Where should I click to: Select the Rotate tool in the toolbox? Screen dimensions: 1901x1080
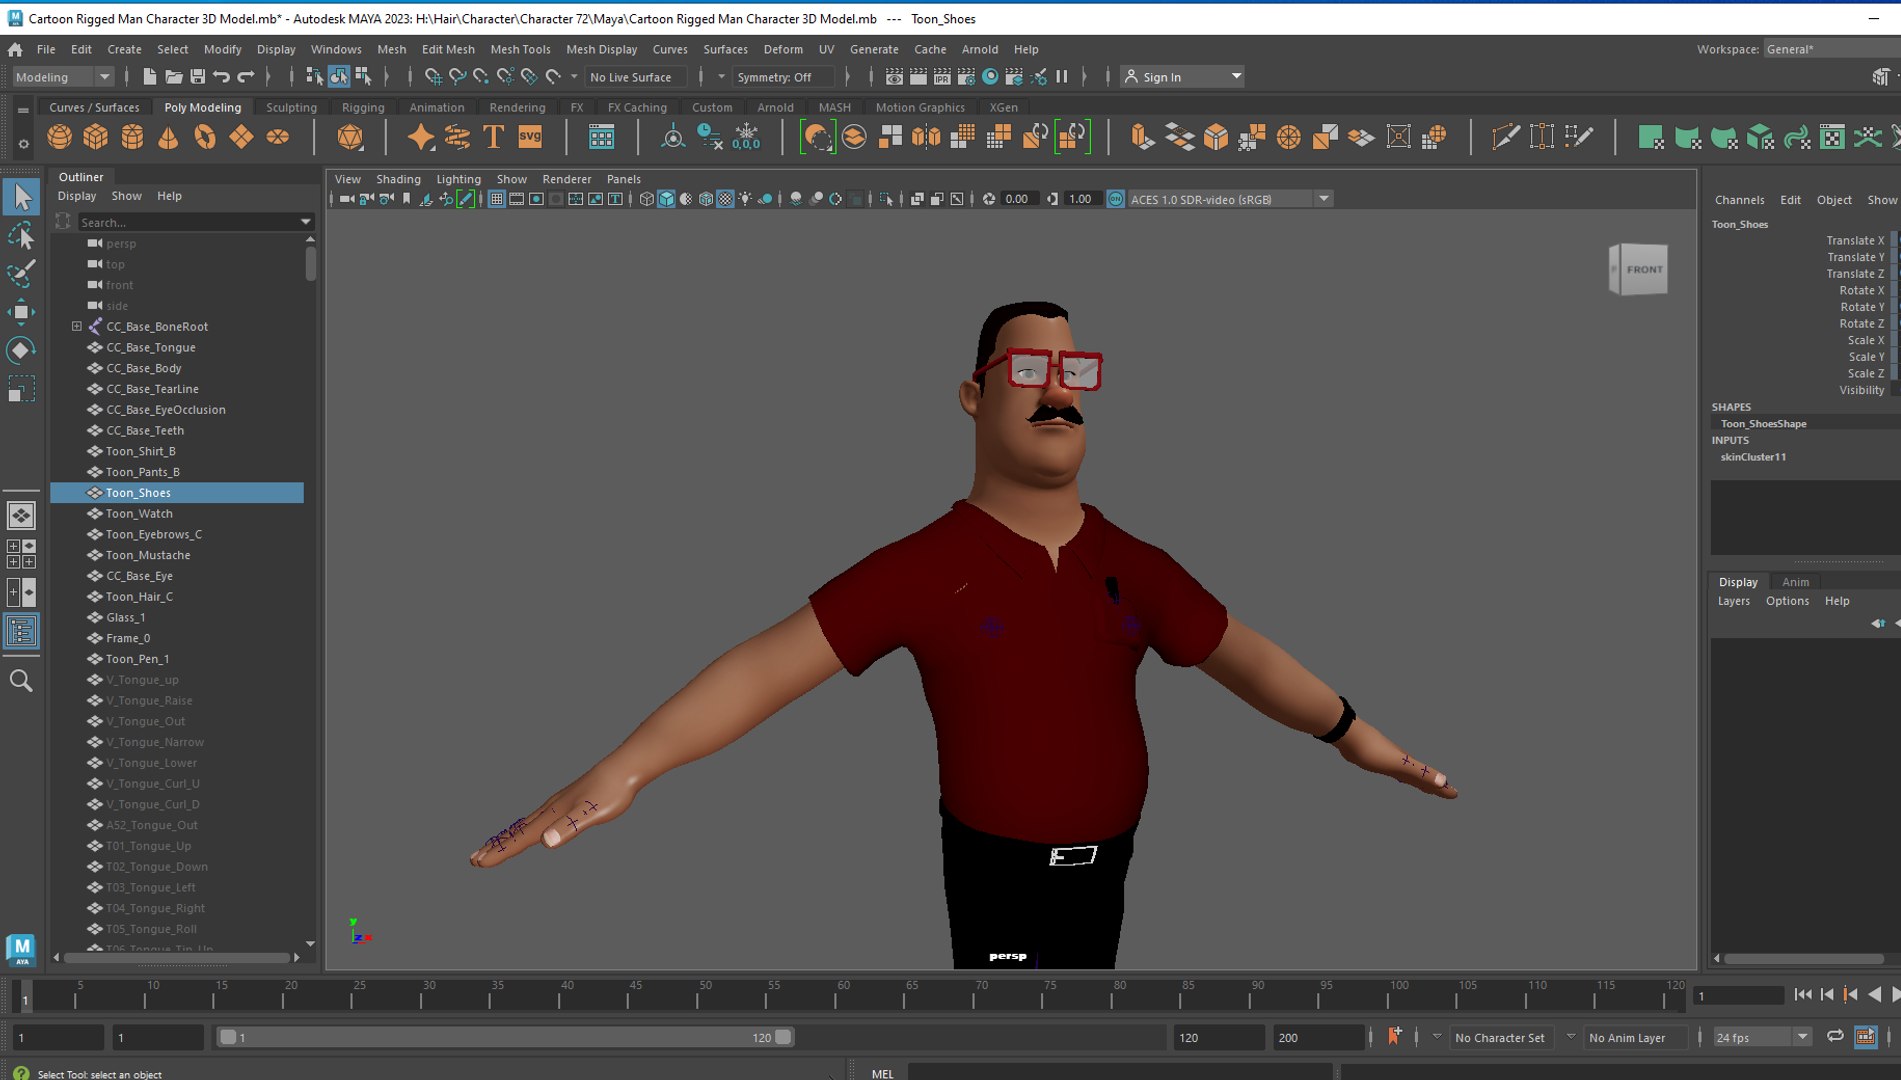(21, 350)
